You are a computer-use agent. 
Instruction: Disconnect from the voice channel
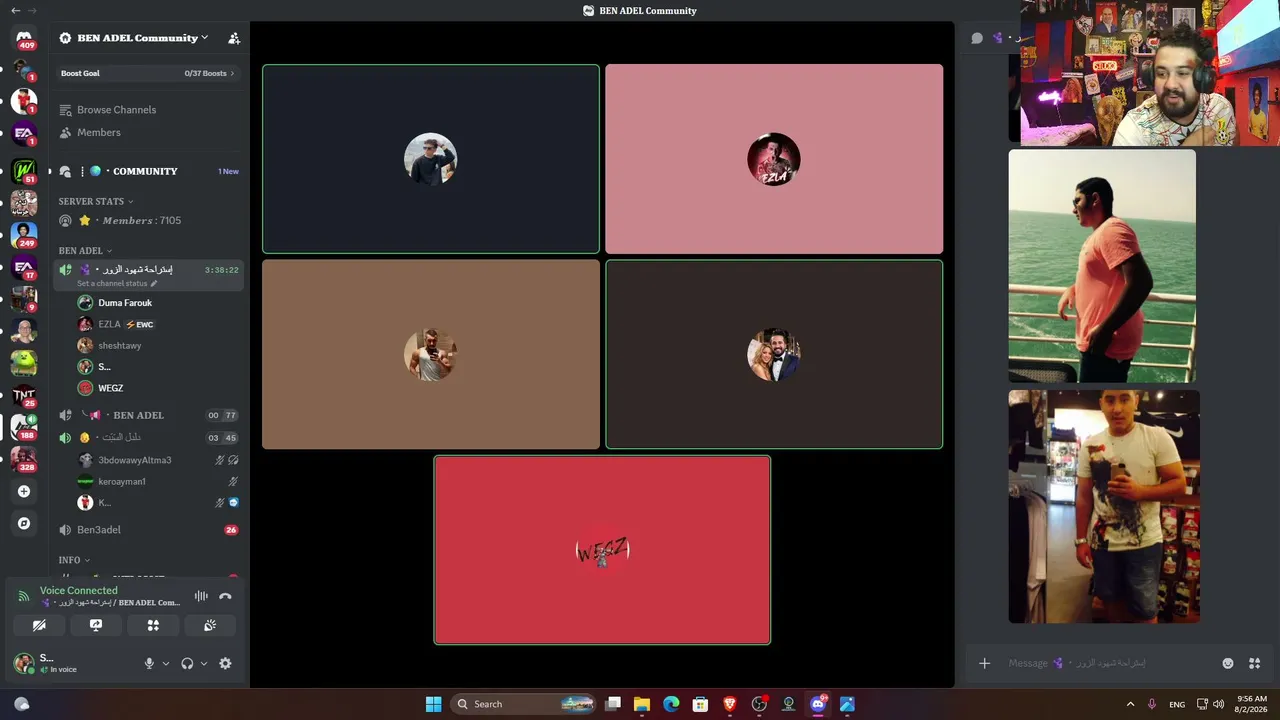pos(225,596)
